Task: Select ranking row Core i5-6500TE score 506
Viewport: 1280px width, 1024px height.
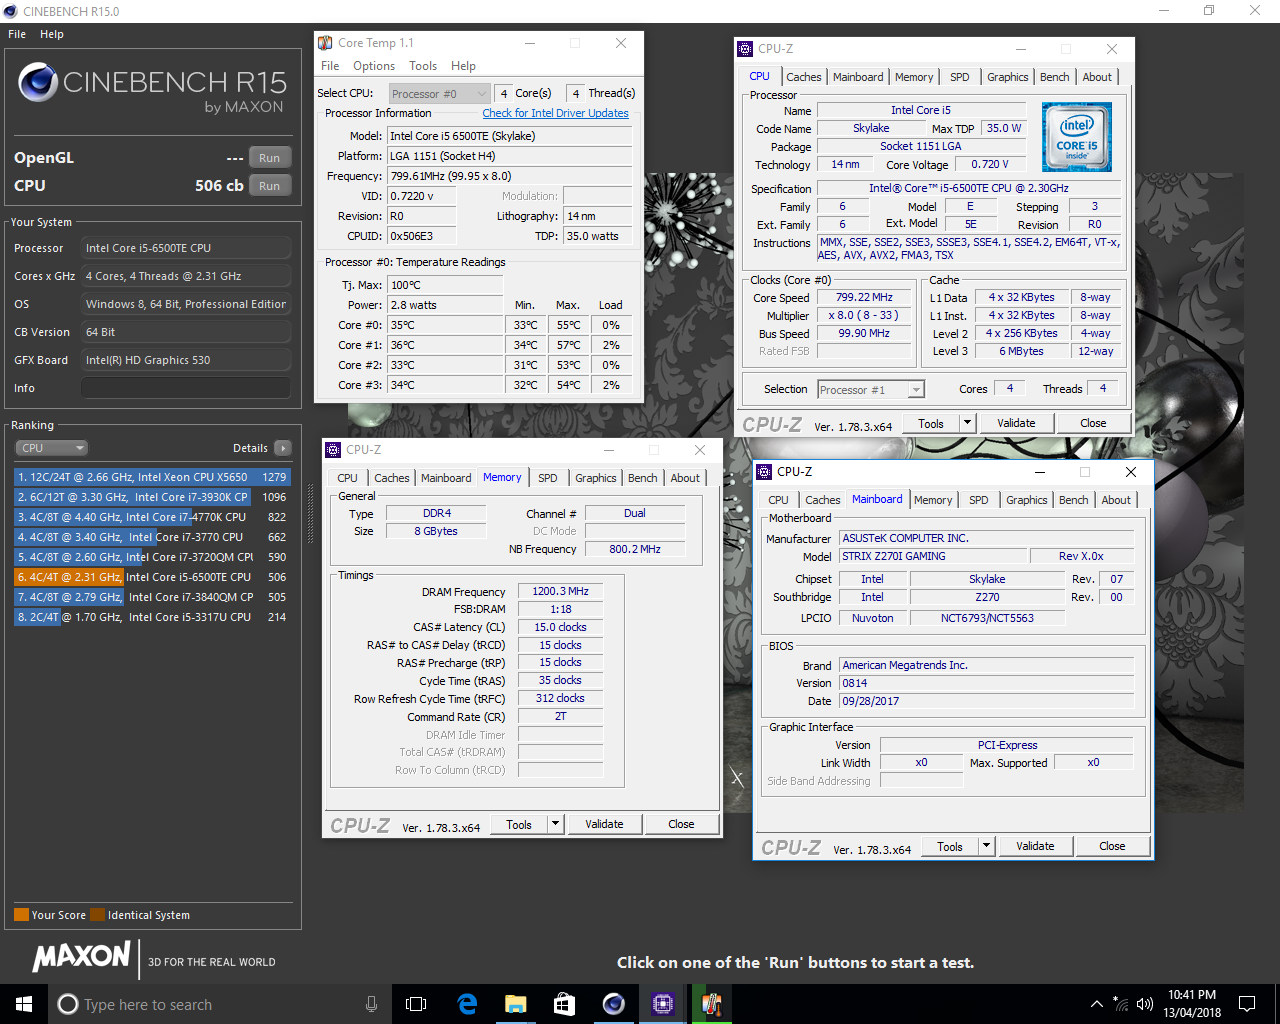Action: pos(152,577)
